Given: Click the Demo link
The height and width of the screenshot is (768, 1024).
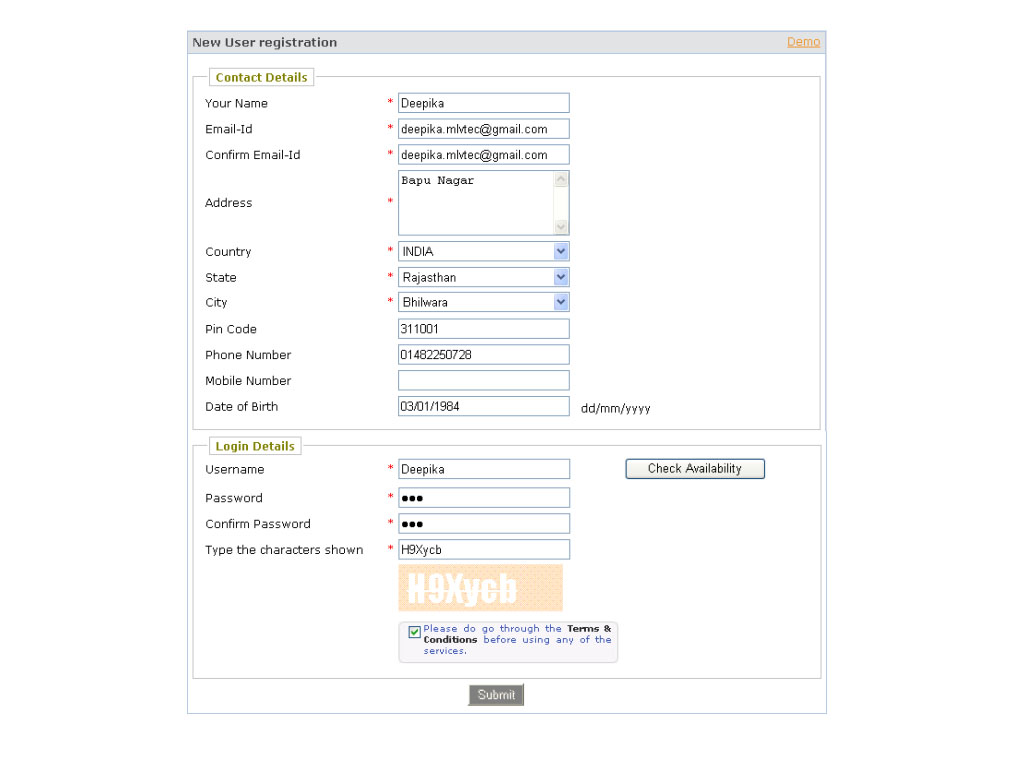Looking at the screenshot, I should click(803, 42).
